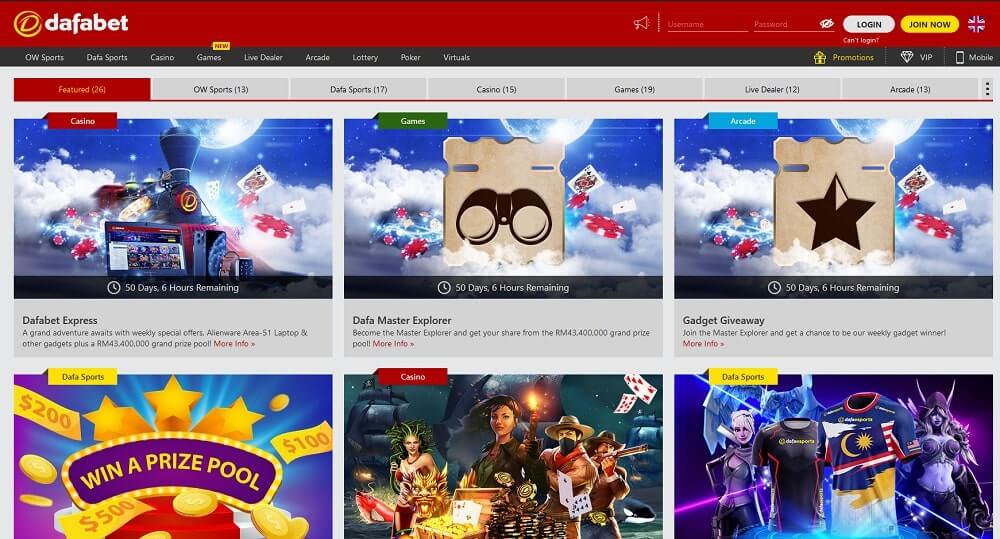Click the Mobile phone icon
This screenshot has width=1000, height=539.
click(x=960, y=57)
